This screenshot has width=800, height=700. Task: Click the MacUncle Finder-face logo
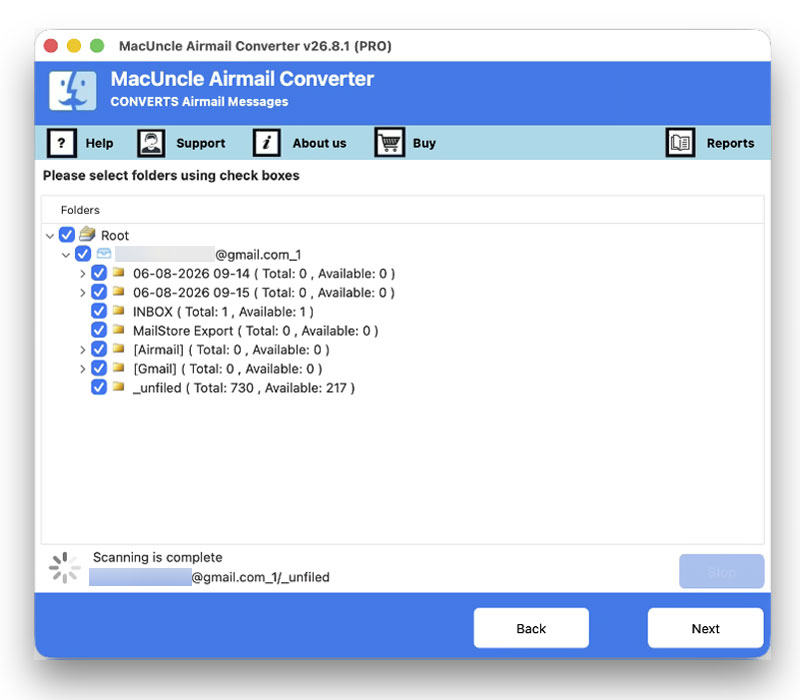[72, 91]
